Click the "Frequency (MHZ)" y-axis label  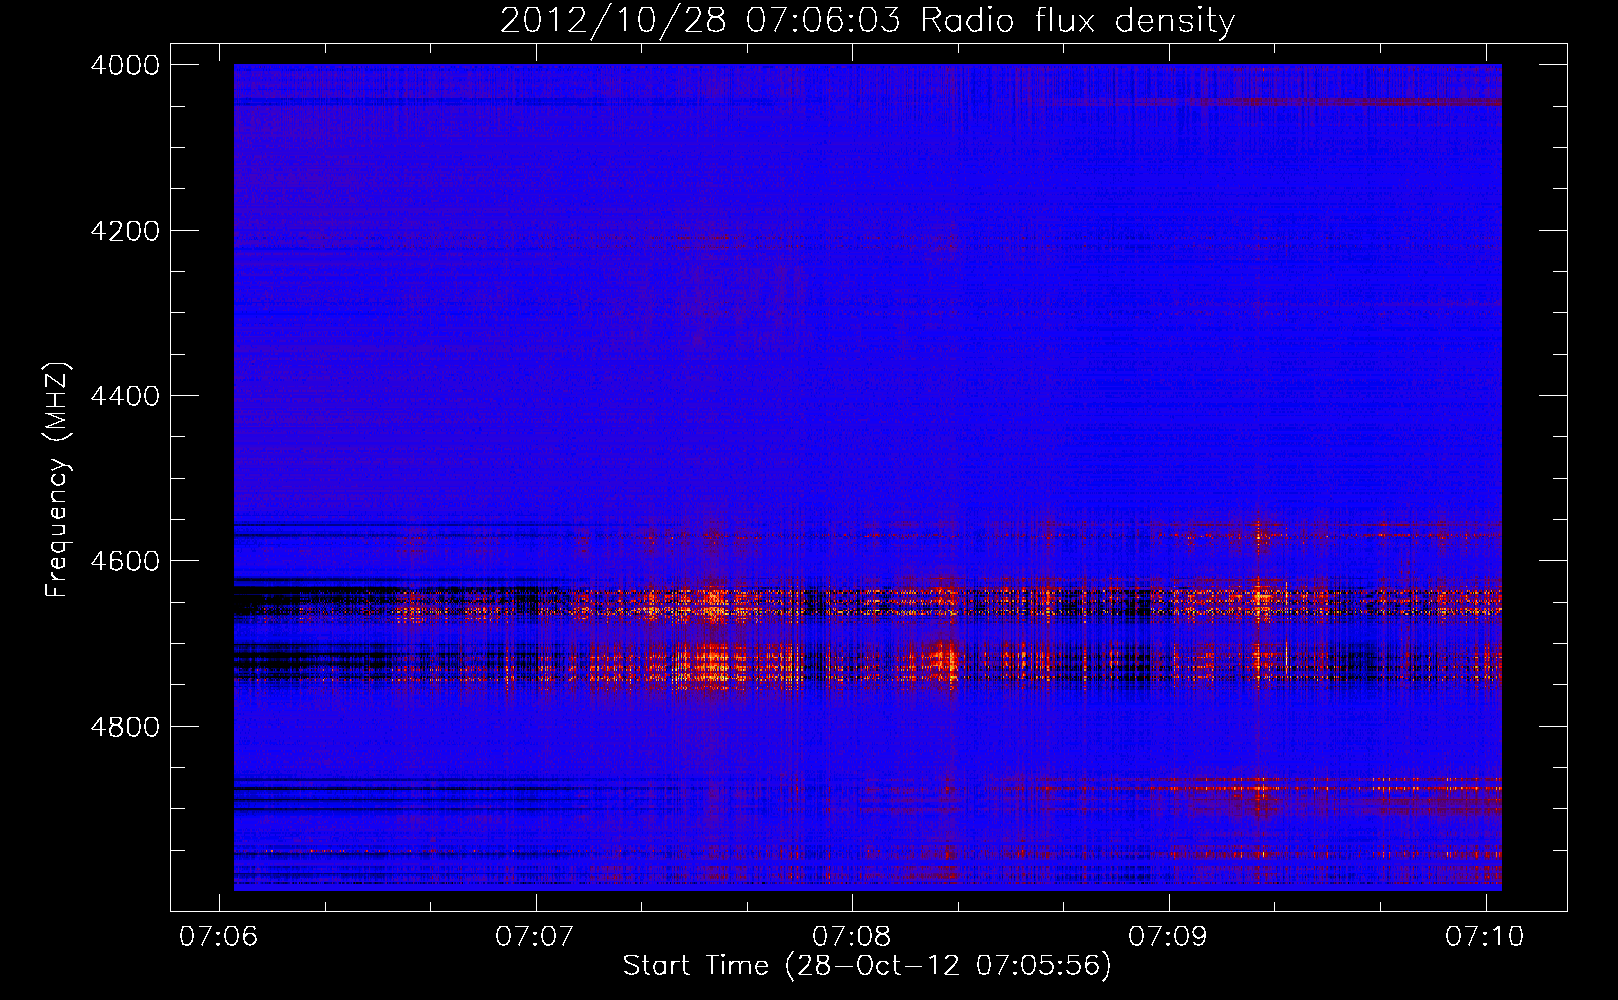(57, 480)
